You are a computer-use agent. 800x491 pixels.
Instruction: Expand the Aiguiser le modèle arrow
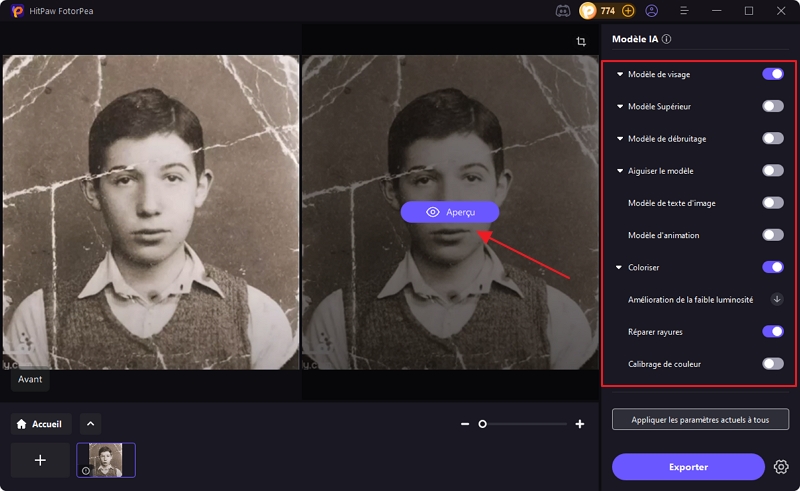click(619, 171)
